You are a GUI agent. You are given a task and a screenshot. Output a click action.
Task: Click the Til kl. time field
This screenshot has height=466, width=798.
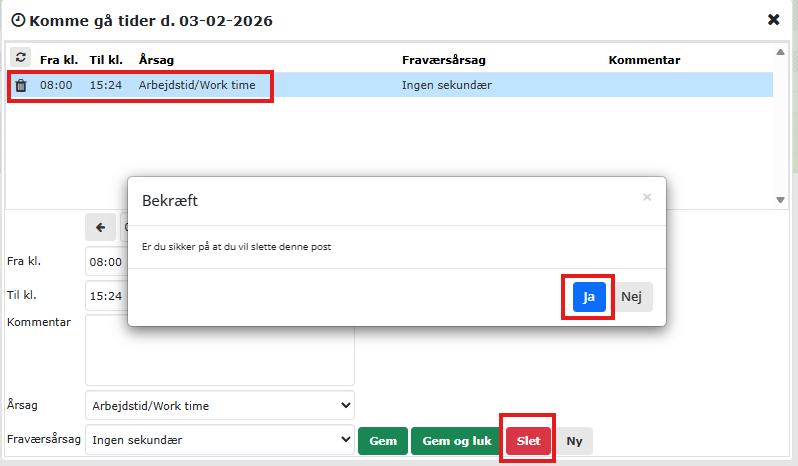(x=106, y=296)
